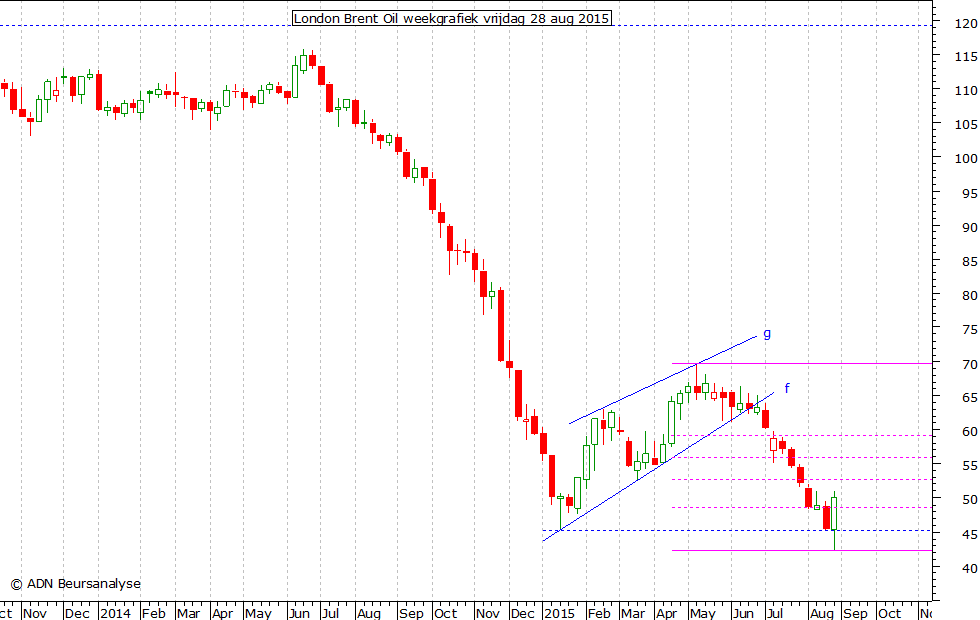Click the 105 price axis label
980x620 pixels.
coord(966,124)
